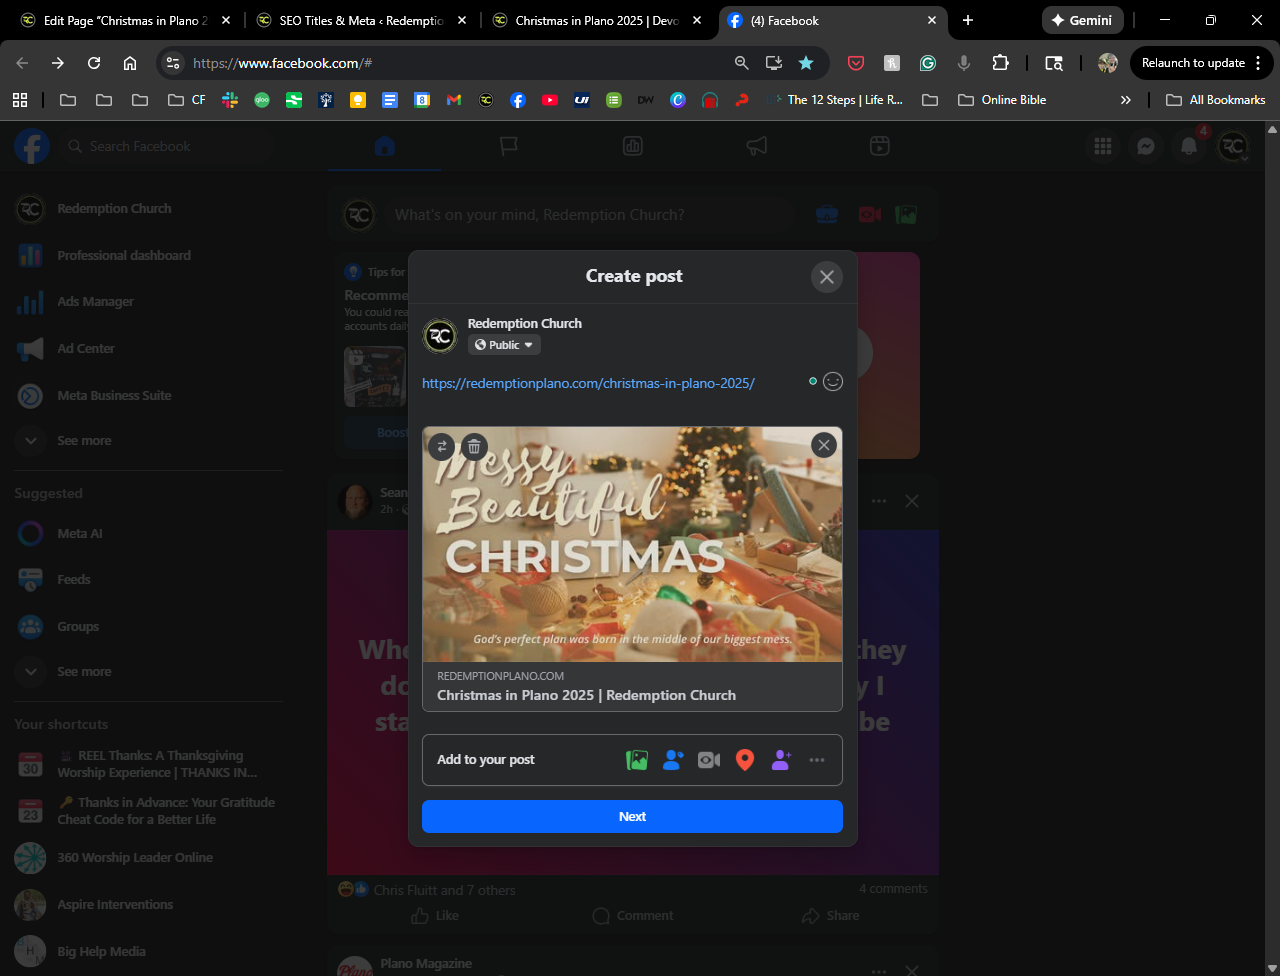Select the Check in location pin icon
The width and height of the screenshot is (1280, 976).
(744, 760)
